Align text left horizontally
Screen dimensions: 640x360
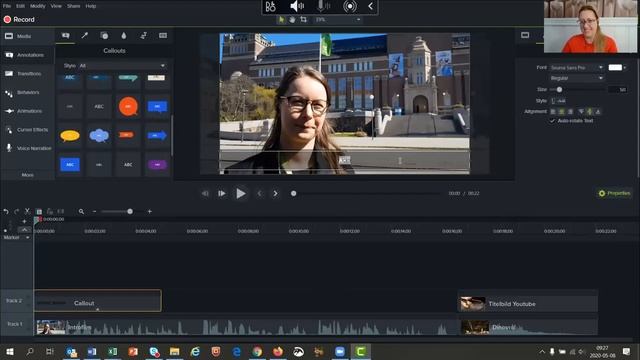tap(553, 111)
